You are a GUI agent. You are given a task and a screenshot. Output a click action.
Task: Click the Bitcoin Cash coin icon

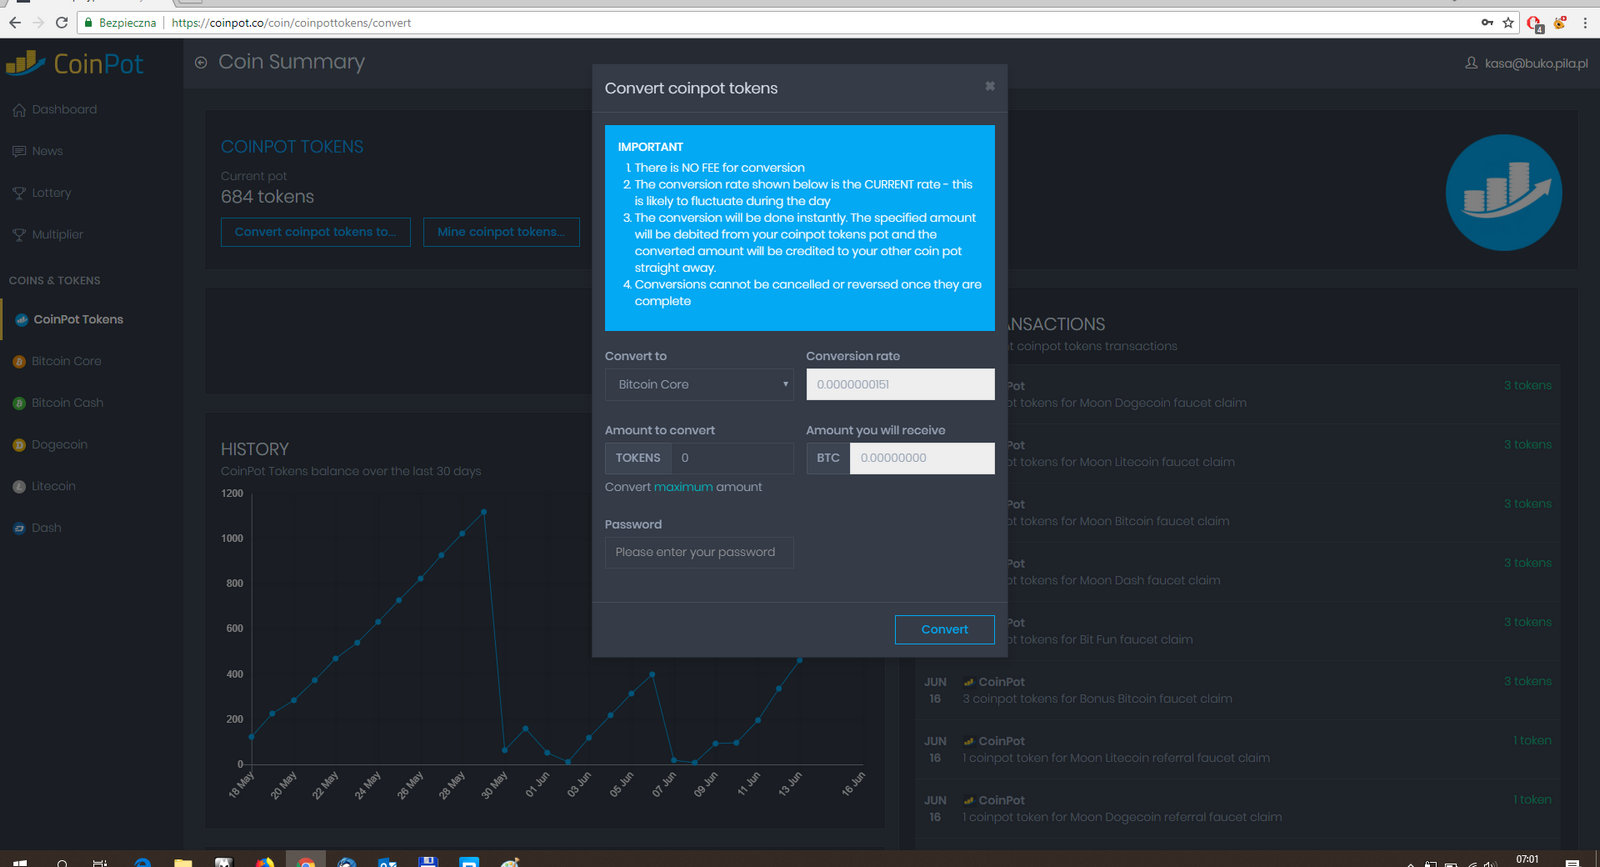[19, 403]
